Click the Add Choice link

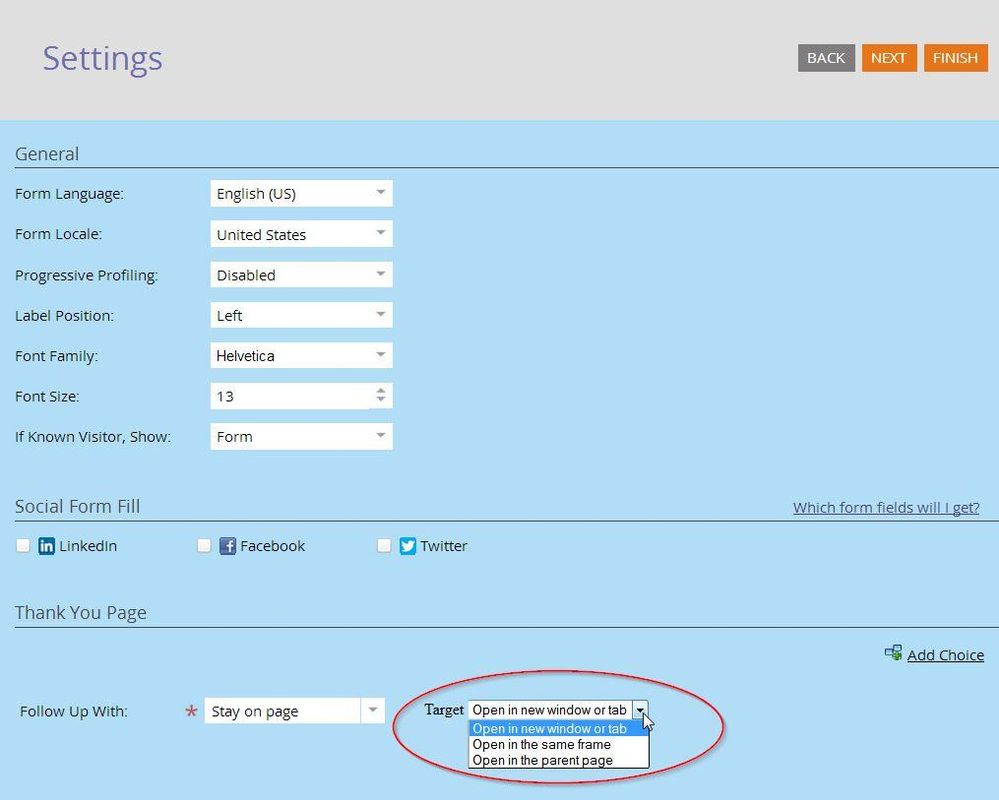pyautogui.click(x=945, y=655)
